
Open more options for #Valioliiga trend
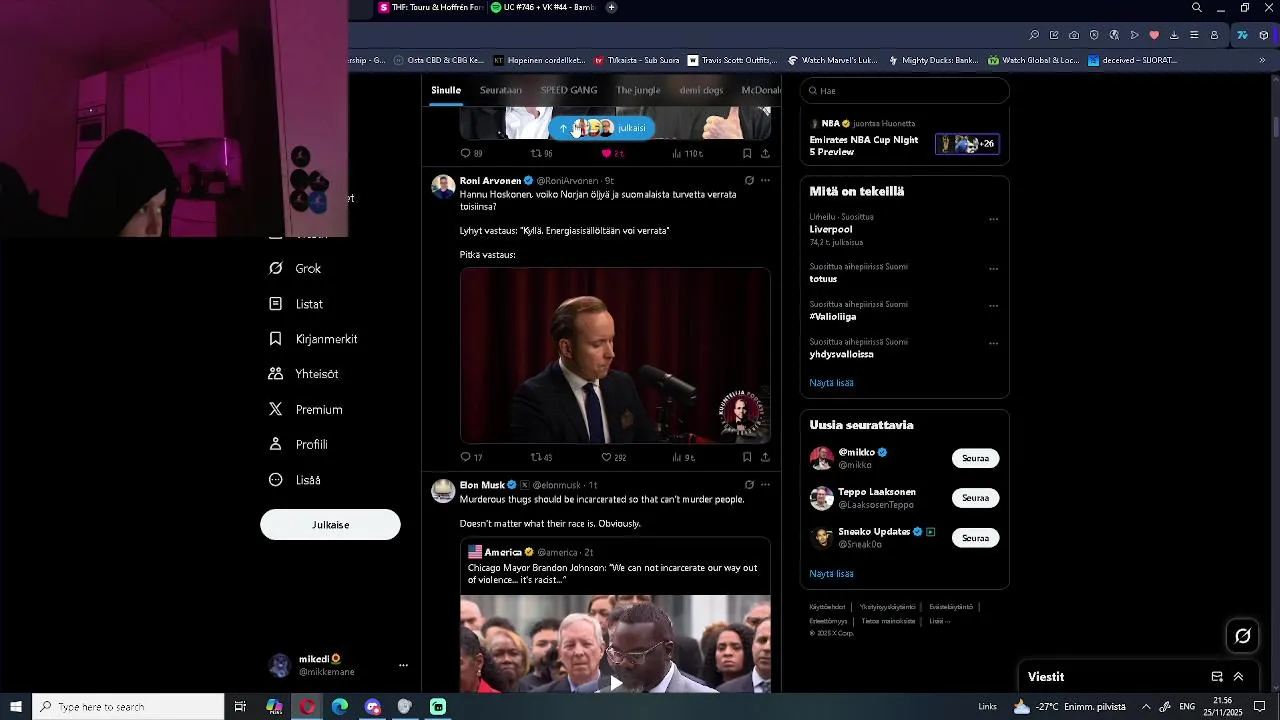[993, 306]
